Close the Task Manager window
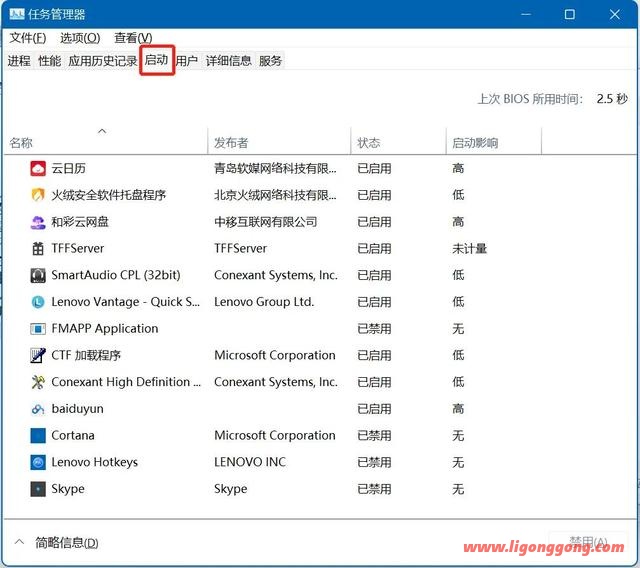 (x=615, y=14)
